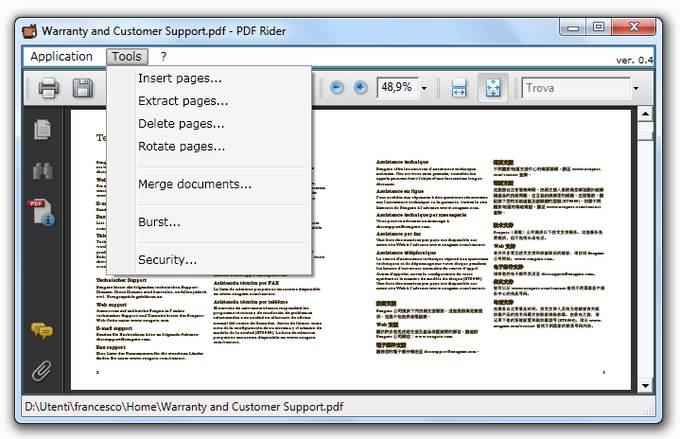
Task: Click into the 48,9% zoom value field
Action: 397,88
